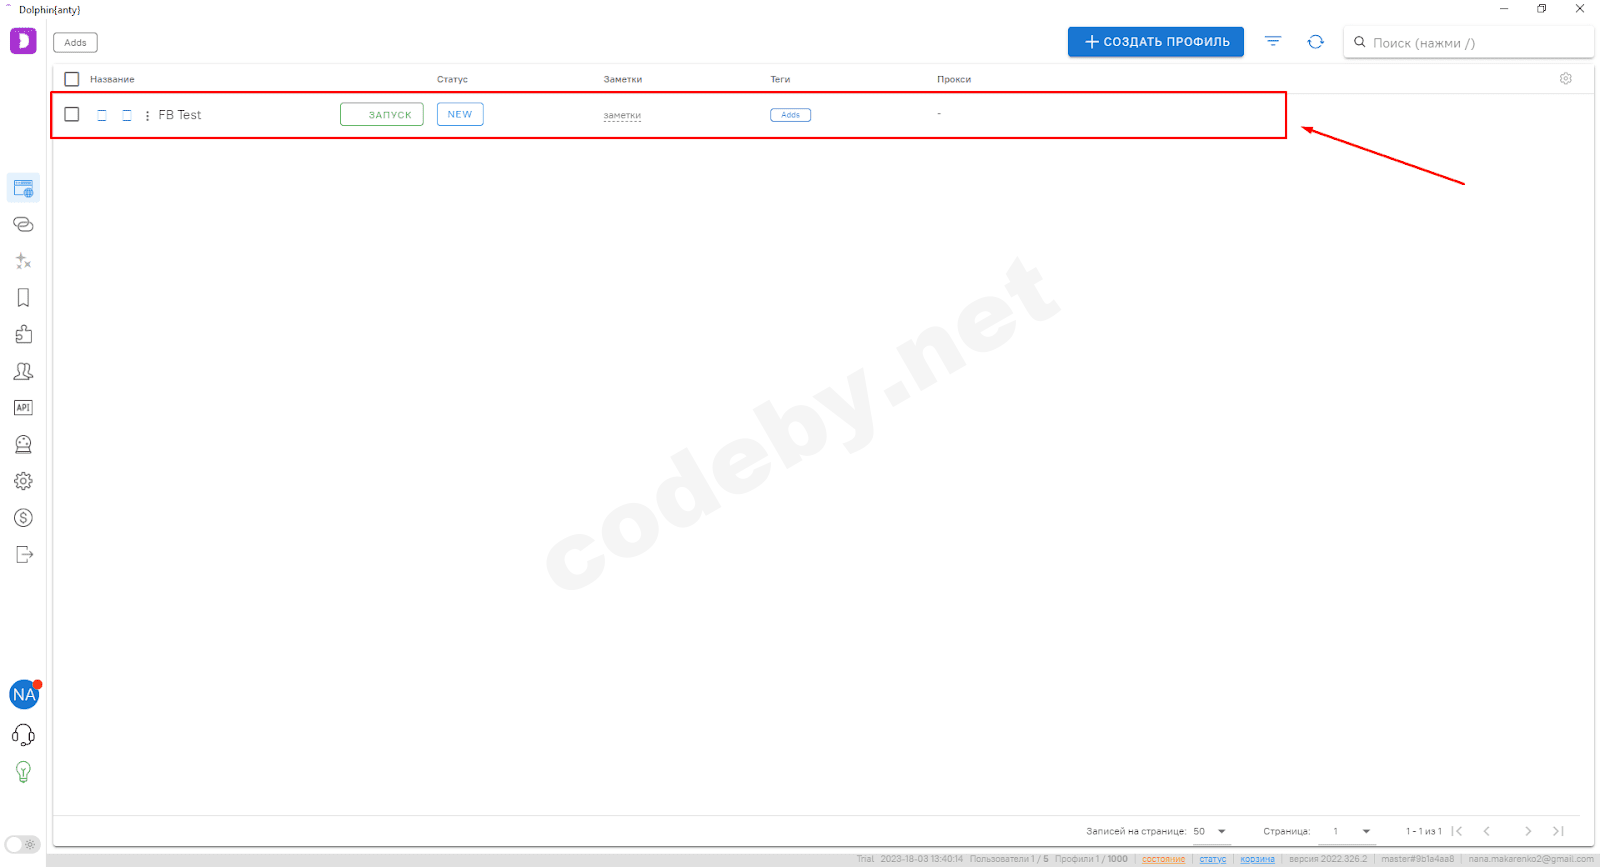Click the master#9b1a4aa8 status text

point(1418,859)
